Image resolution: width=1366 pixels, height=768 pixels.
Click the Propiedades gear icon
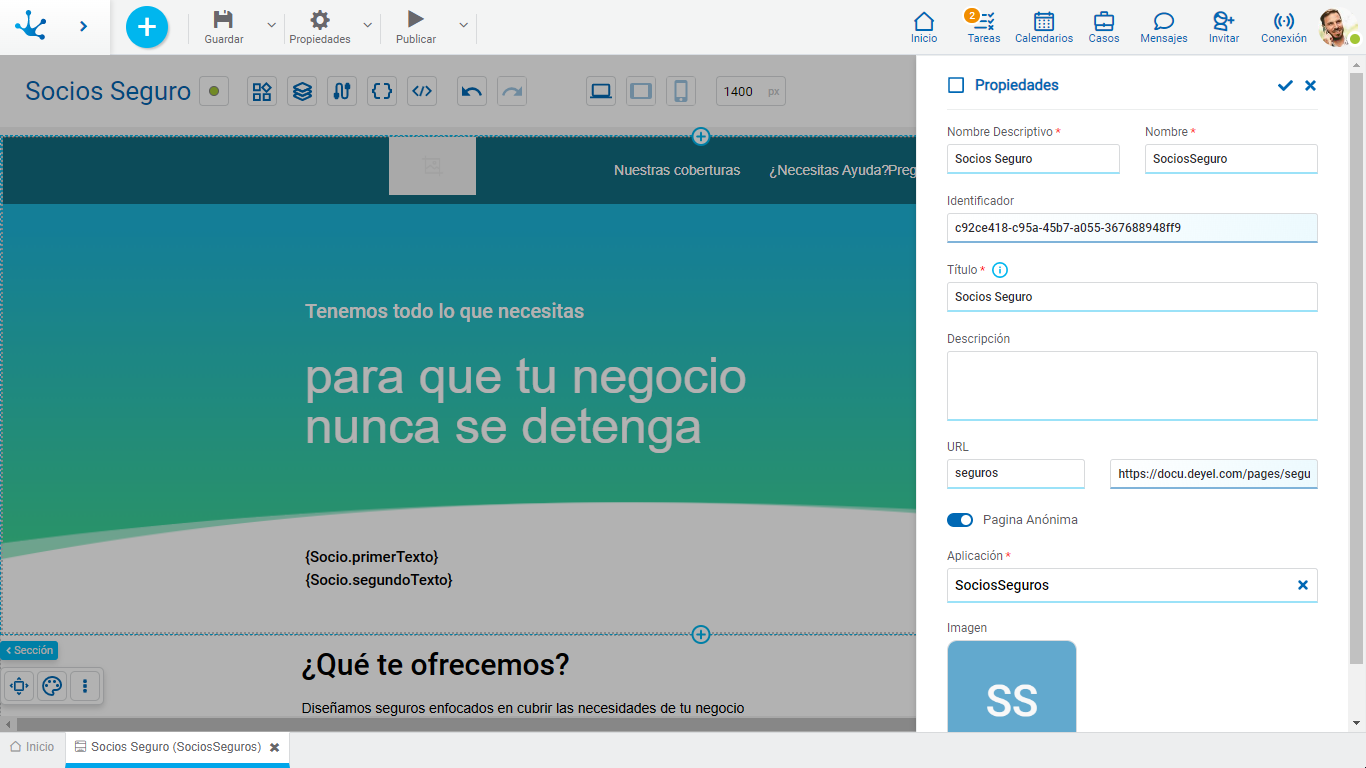point(319,20)
